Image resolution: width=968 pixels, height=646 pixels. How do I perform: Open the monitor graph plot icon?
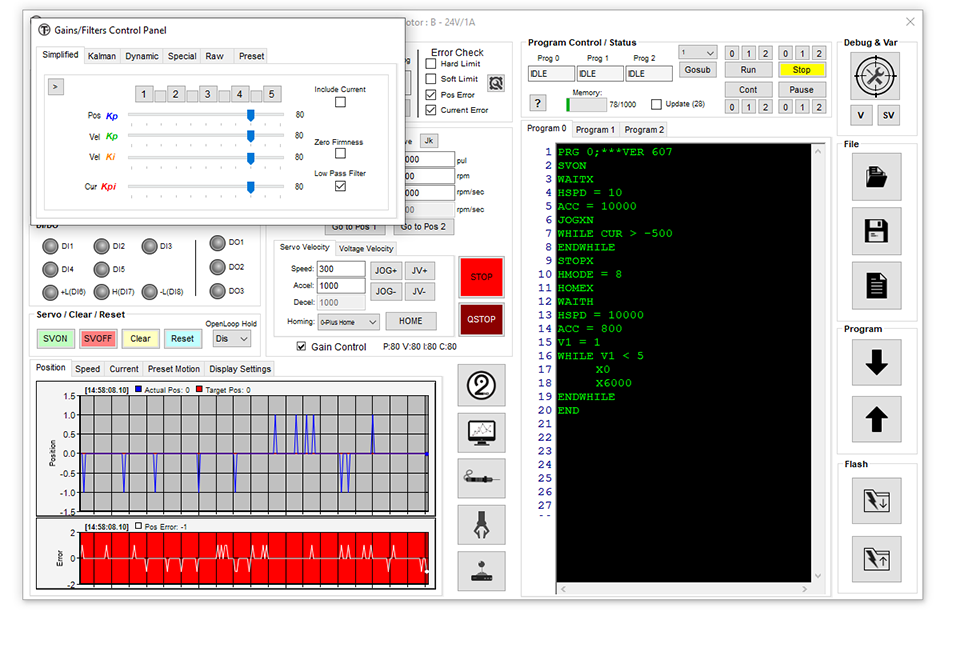(x=481, y=432)
